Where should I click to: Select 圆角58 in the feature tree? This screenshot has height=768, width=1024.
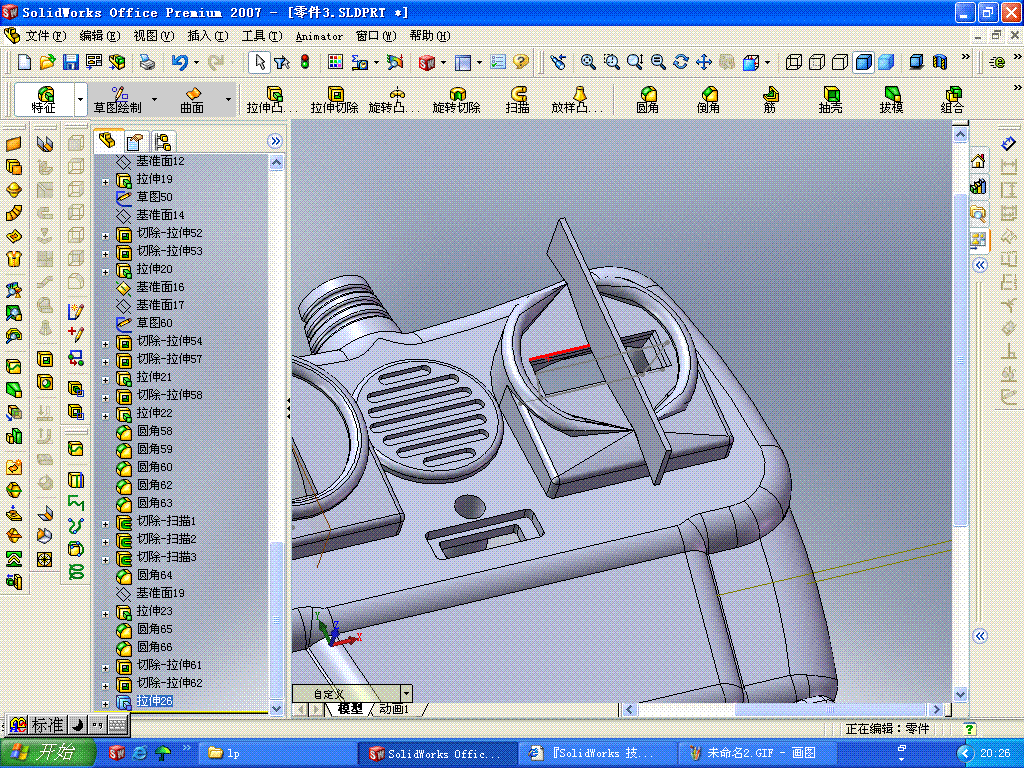click(x=154, y=431)
